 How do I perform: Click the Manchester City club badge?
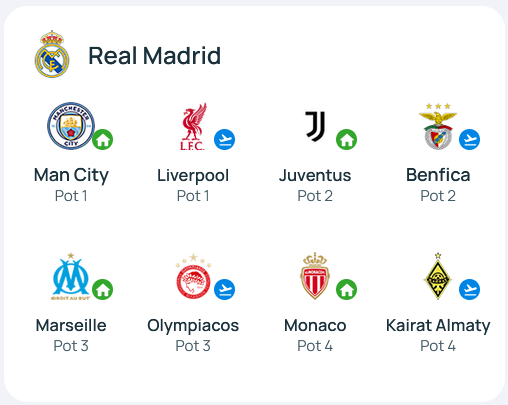click(71, 126)
